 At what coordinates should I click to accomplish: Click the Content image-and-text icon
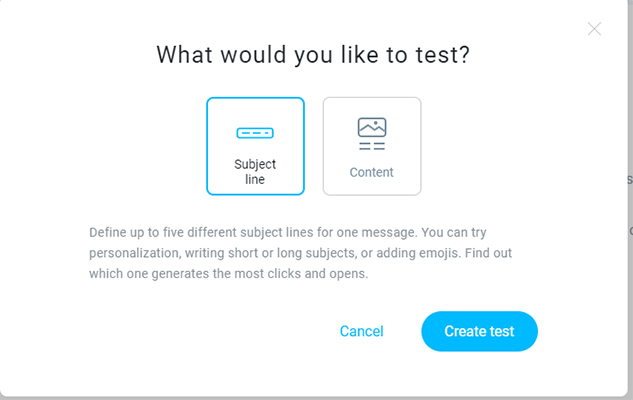click(x=372, y=134)
